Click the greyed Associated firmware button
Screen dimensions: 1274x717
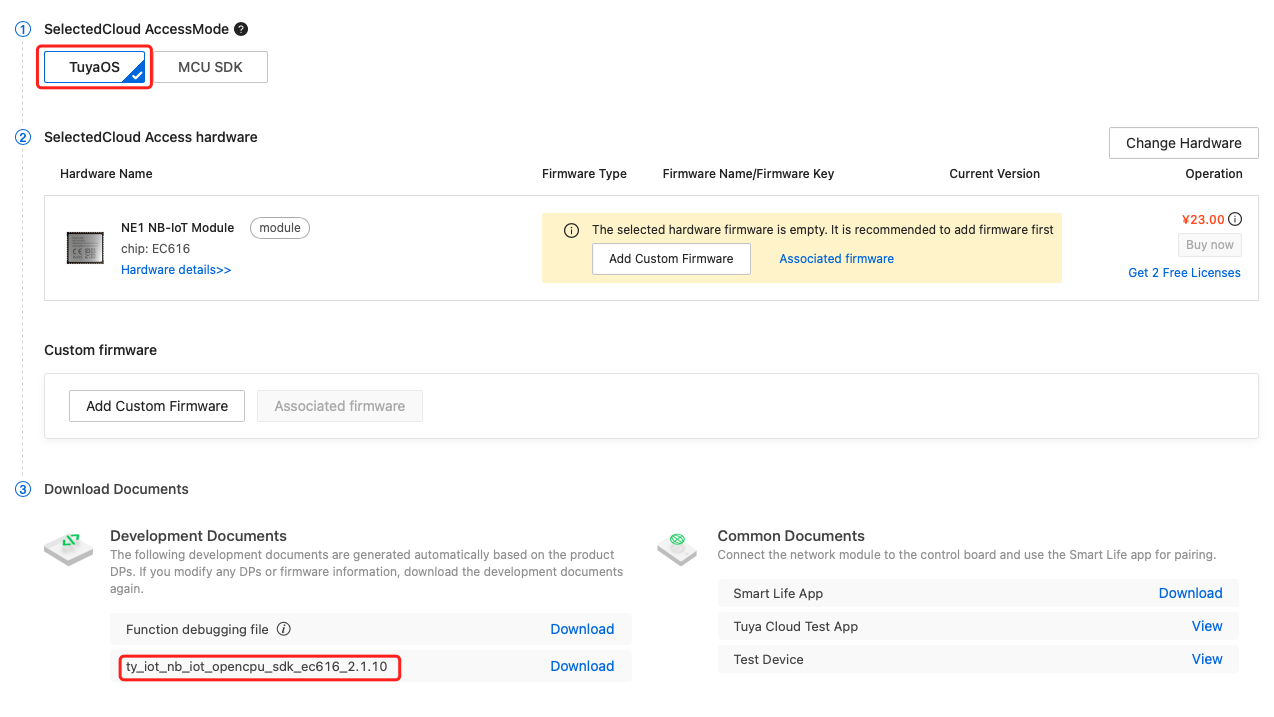(340, 406)
